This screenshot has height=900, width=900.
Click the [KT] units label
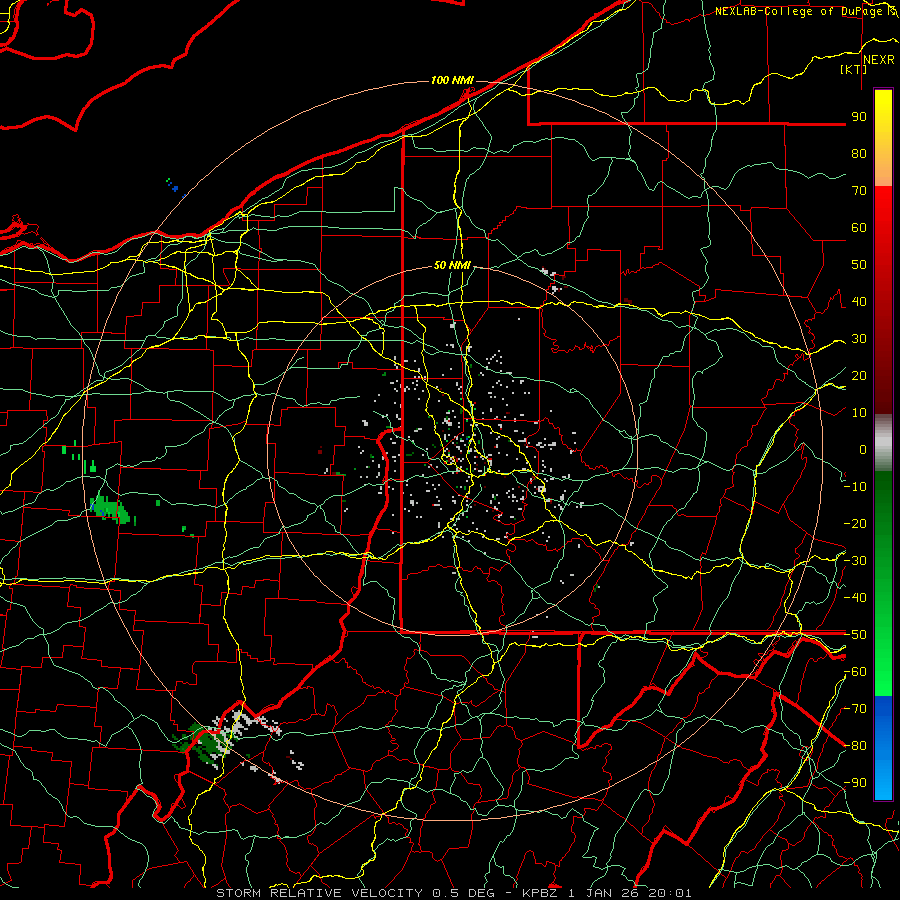[x=853, y=69]
